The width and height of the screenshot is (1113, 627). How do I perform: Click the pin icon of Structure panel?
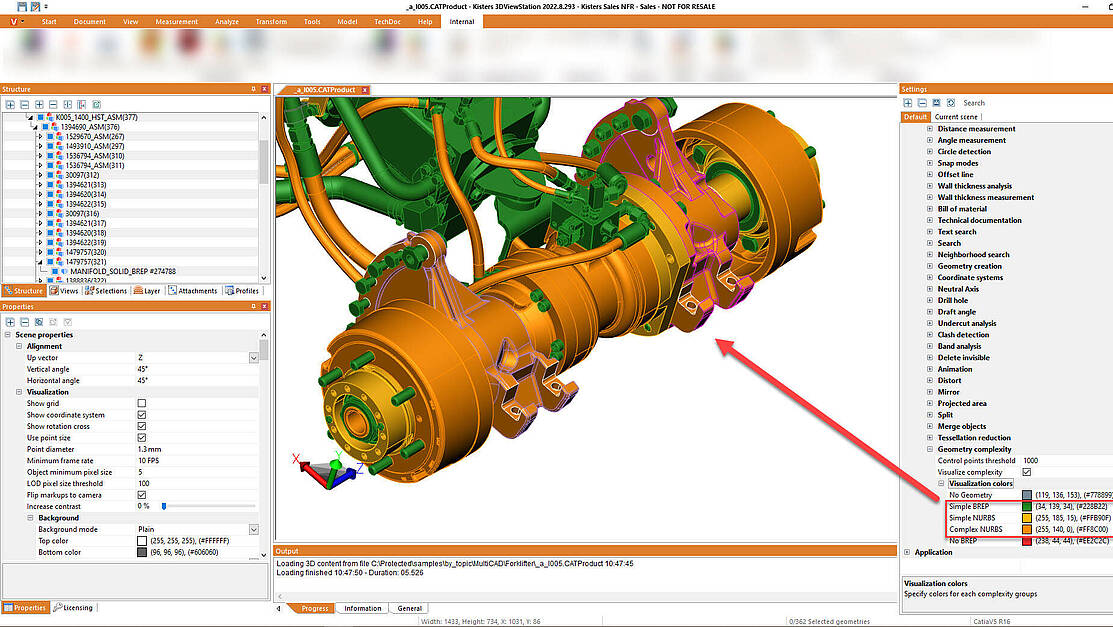pos(253,89)
